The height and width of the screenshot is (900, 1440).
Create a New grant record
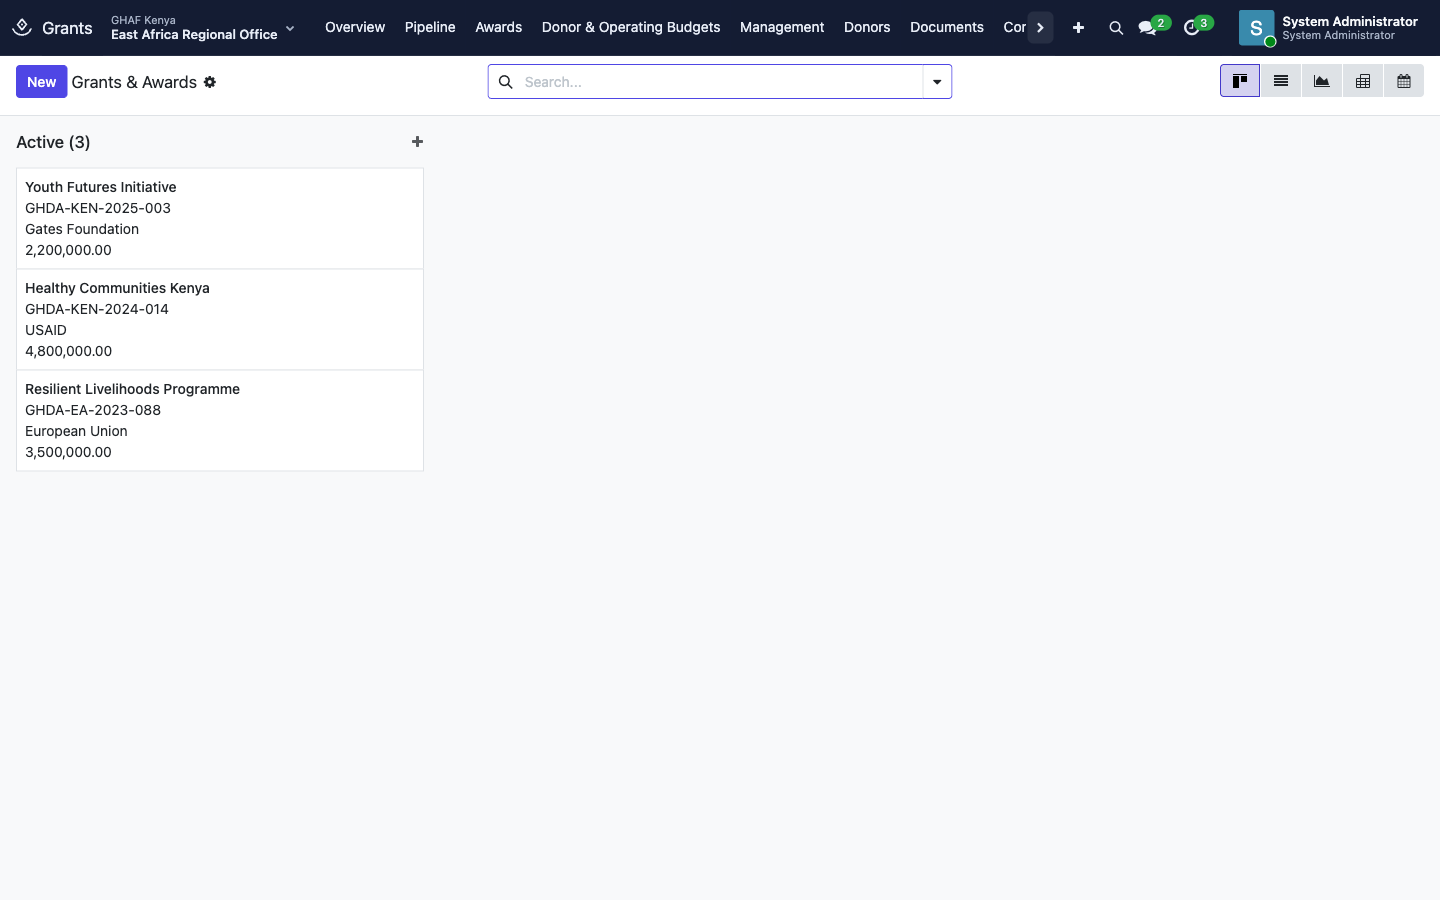point(41,82)
